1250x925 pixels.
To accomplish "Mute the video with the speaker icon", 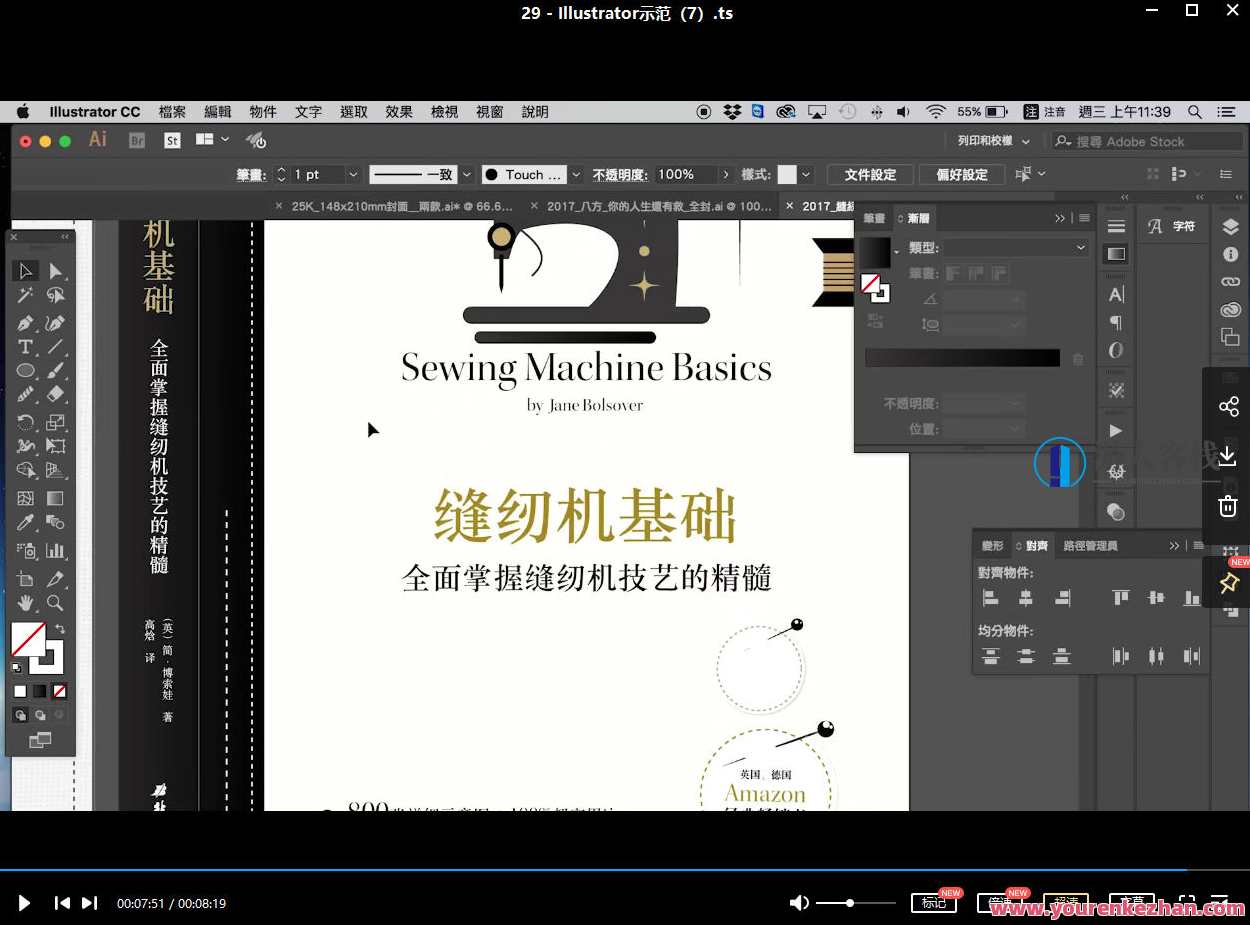I will [799, 902].
